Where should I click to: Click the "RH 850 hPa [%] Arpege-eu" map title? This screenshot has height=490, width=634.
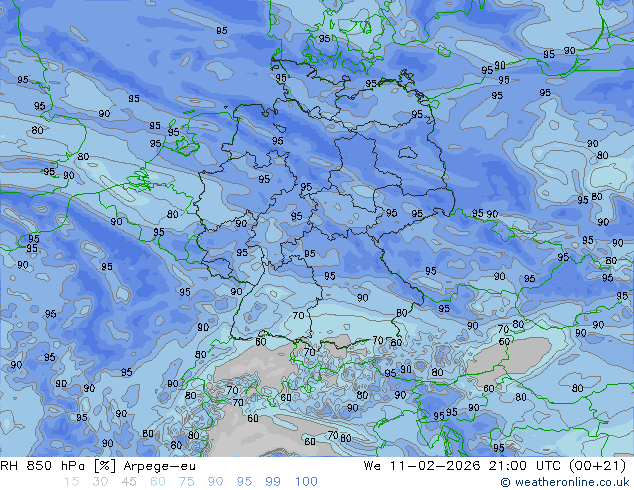pos(98,466)
